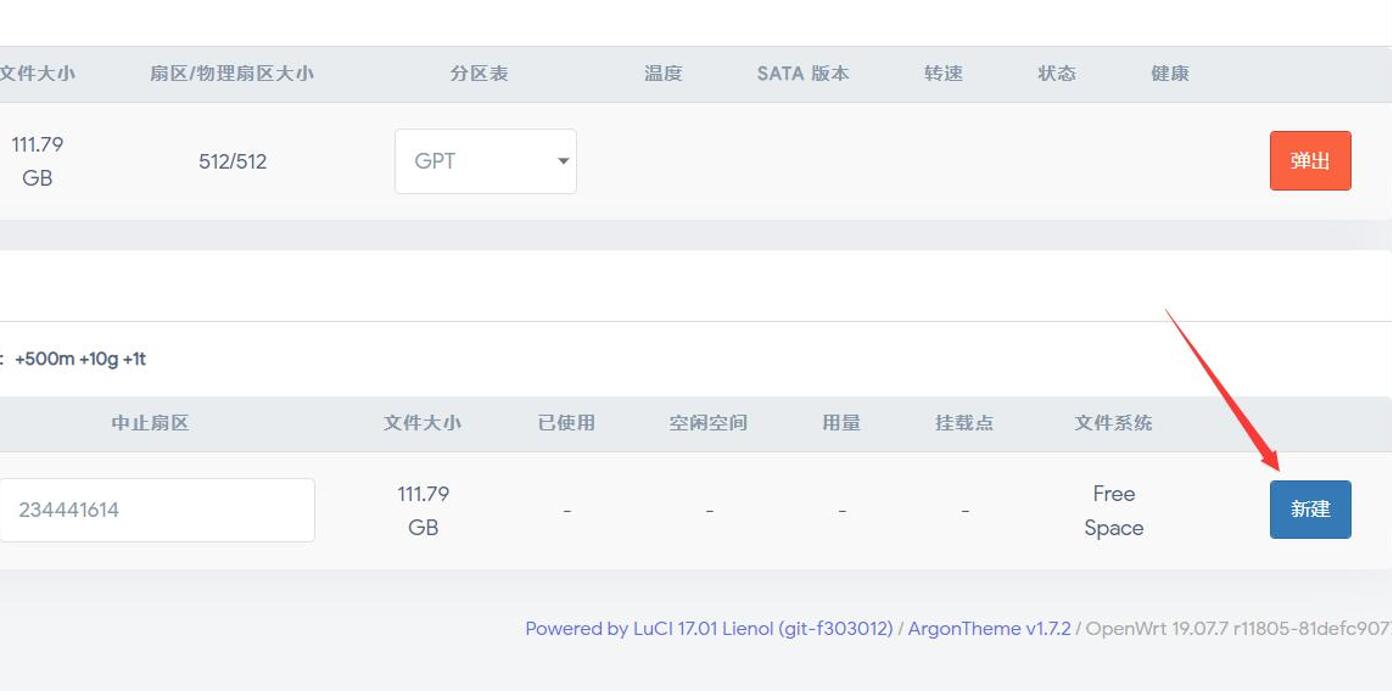
Task: Click the 分区表 column header
Action: [x=479, y=74]
